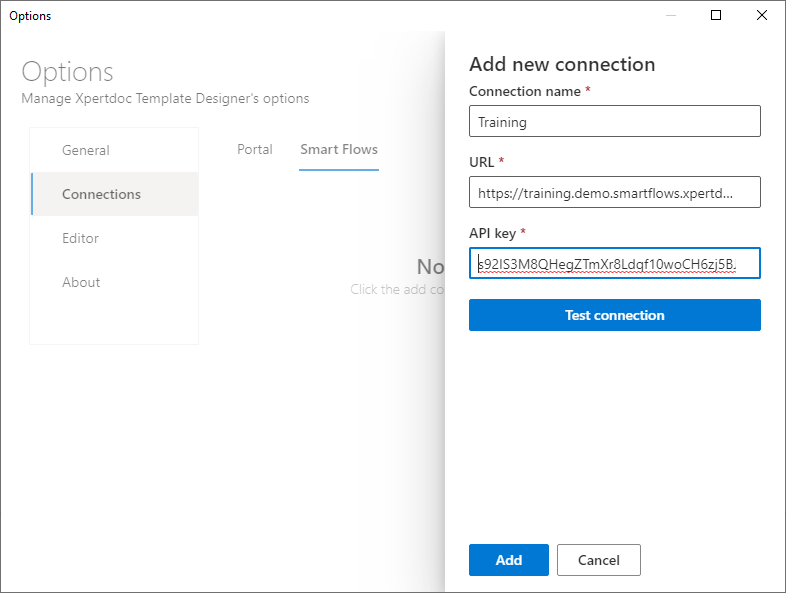Close the Options window
The image size is (786, 593).
click(762, 16)
